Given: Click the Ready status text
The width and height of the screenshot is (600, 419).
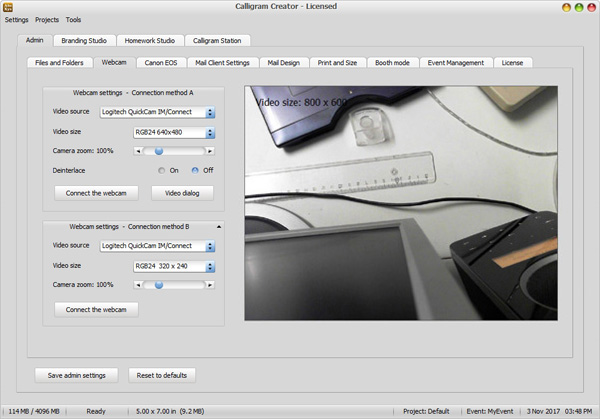Looking at the screenshot, I should click(x=96, y=411).
